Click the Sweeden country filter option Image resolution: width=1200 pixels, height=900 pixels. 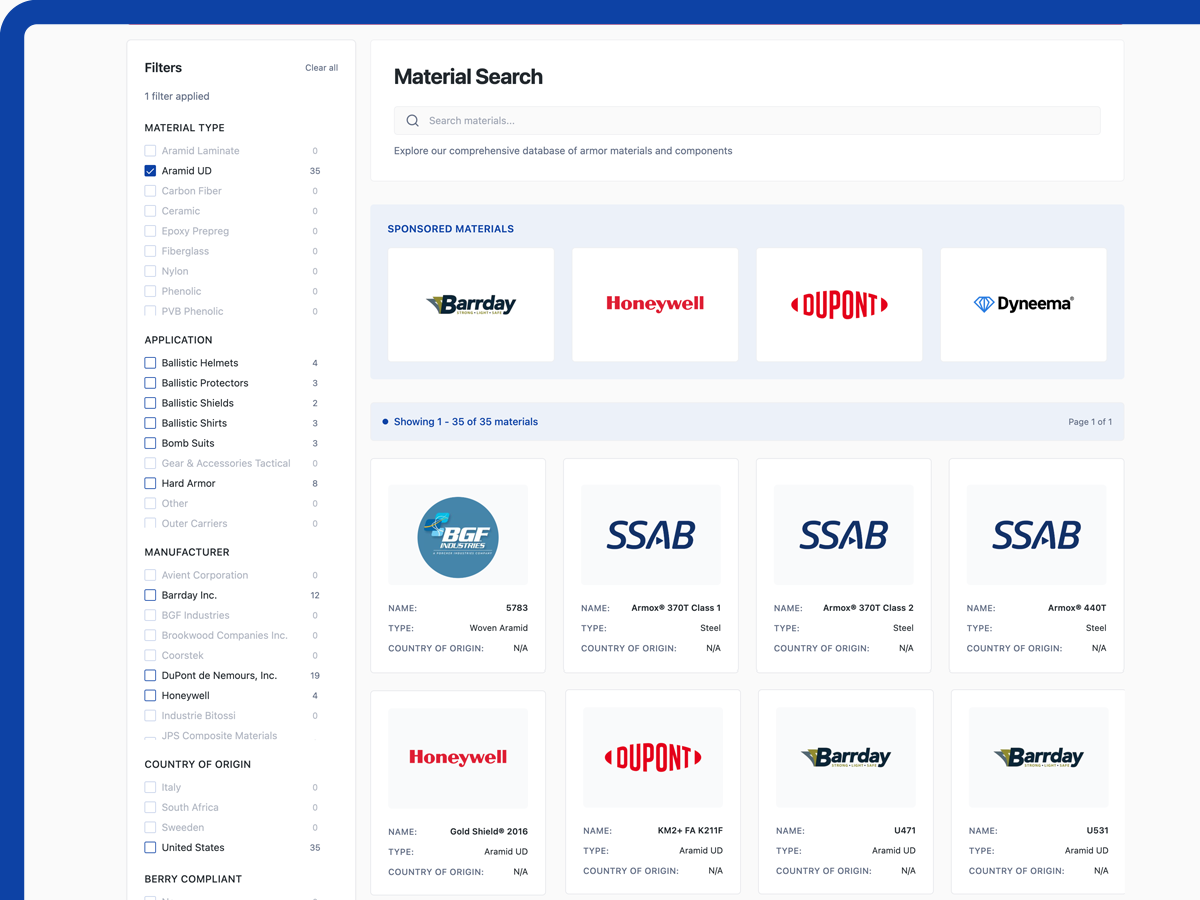[183, 827]
